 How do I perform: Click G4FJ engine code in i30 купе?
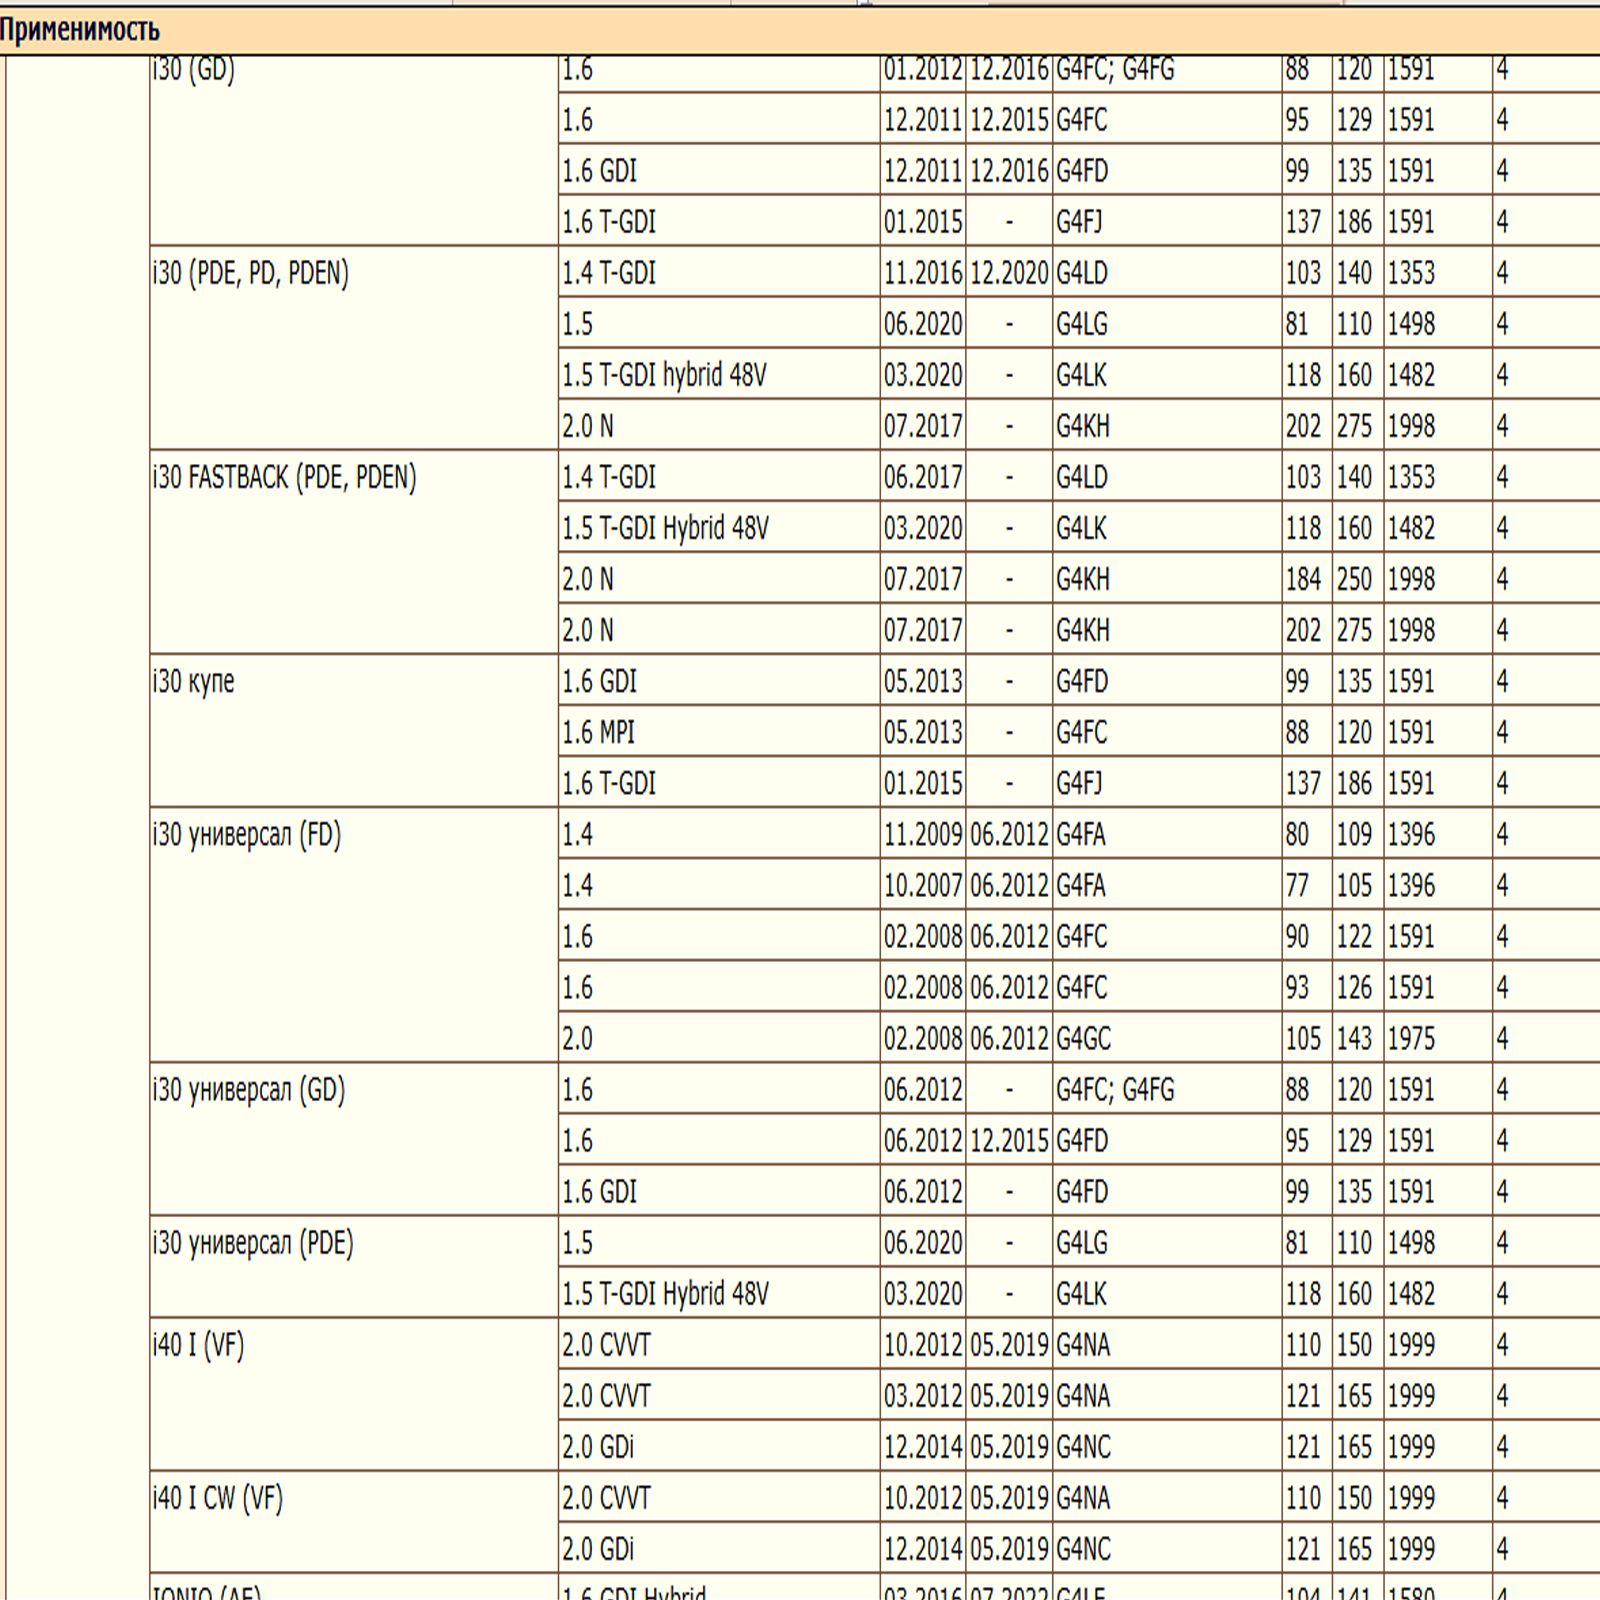(1079, 784)
